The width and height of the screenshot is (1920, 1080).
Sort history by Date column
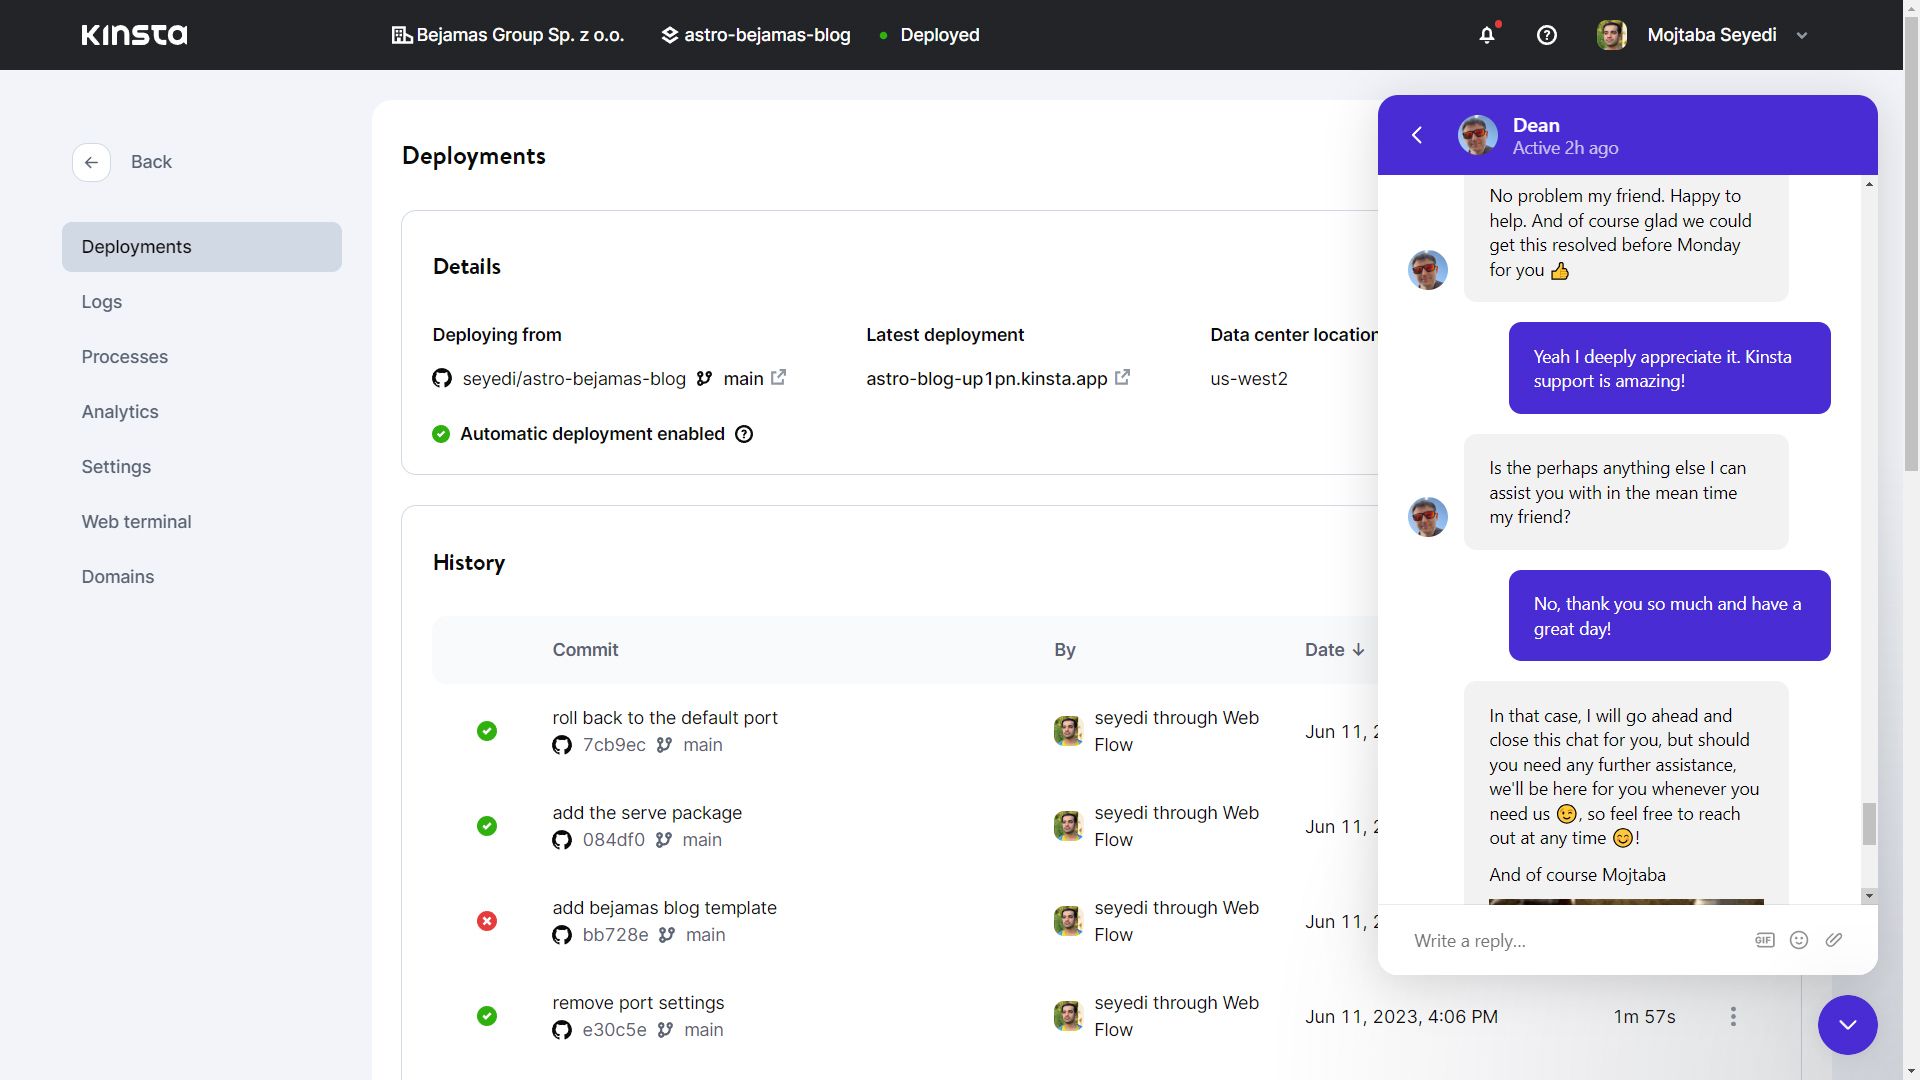click(1334, 650)
